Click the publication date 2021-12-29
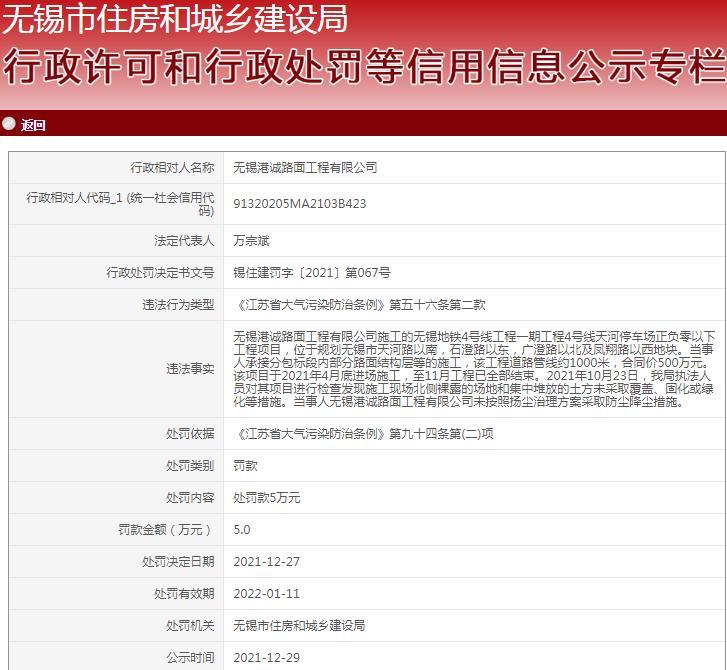 tap(267, 657)
